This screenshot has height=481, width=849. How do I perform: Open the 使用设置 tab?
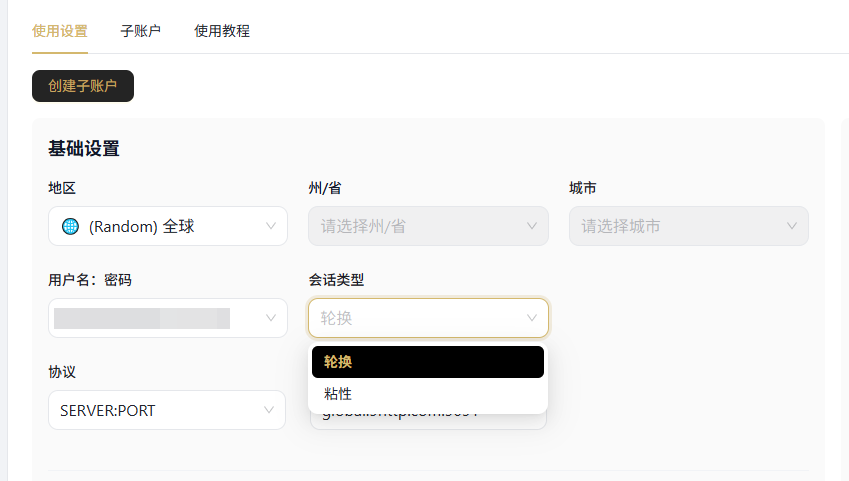click(60, 31)
